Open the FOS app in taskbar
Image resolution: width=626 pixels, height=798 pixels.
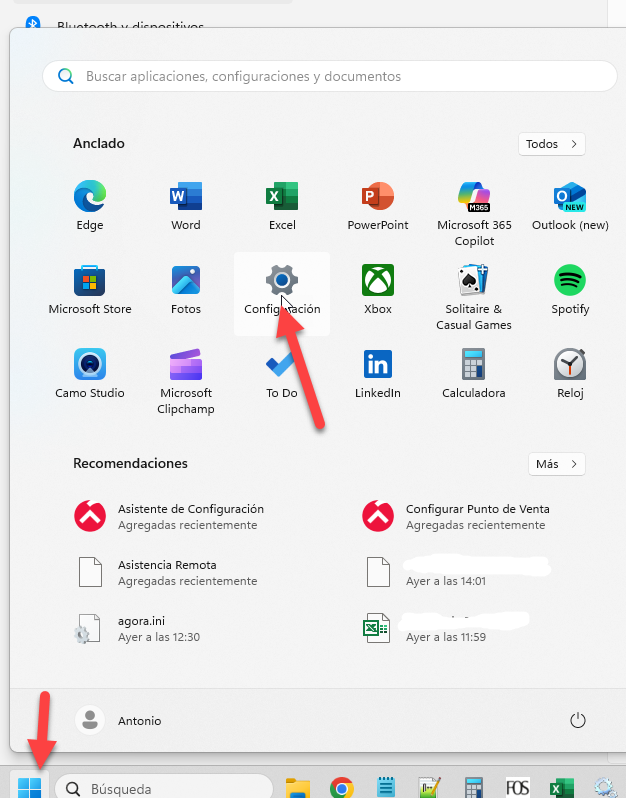pos(518,788)
